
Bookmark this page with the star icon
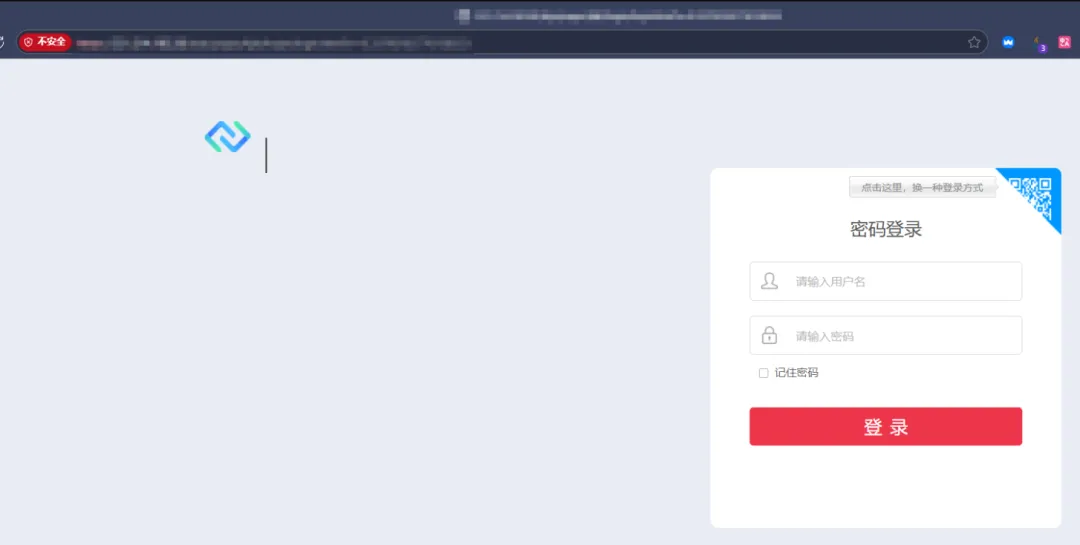974,43
